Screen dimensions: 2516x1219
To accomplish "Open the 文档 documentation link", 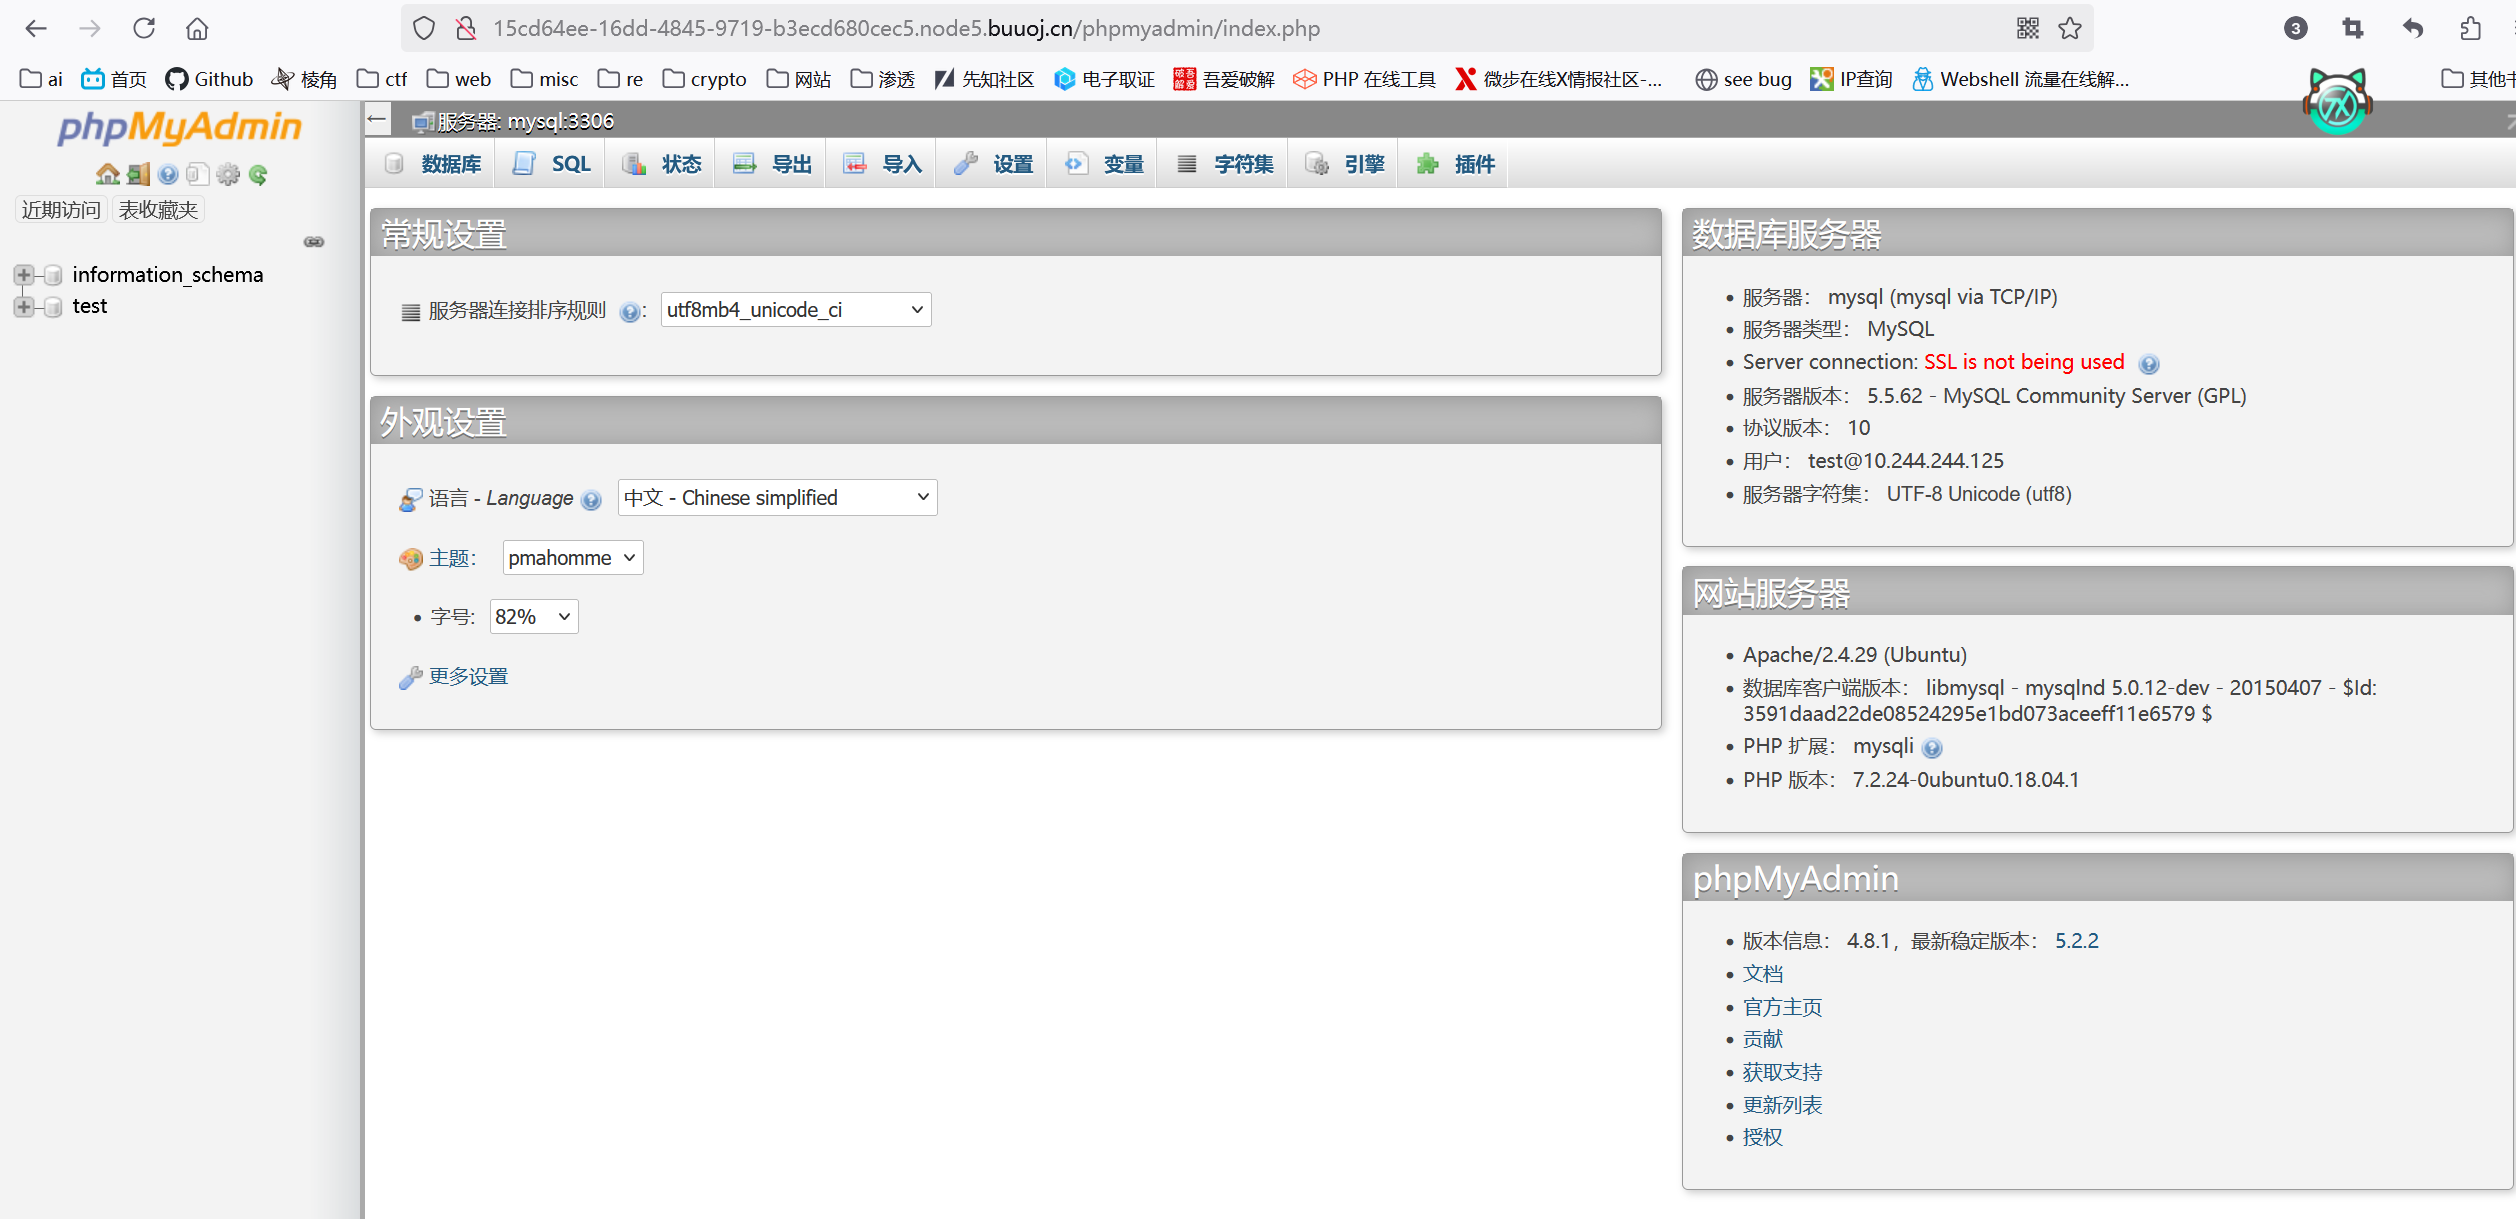I will [1763, 974].
